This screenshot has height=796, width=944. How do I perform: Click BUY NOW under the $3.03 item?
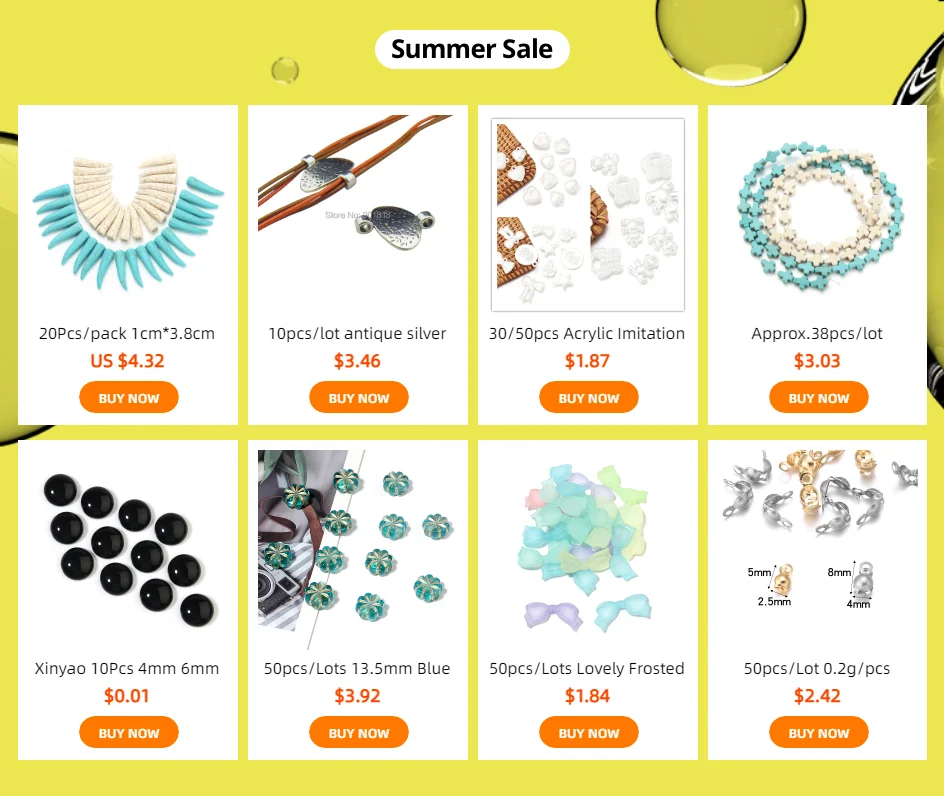click(818, 397)
